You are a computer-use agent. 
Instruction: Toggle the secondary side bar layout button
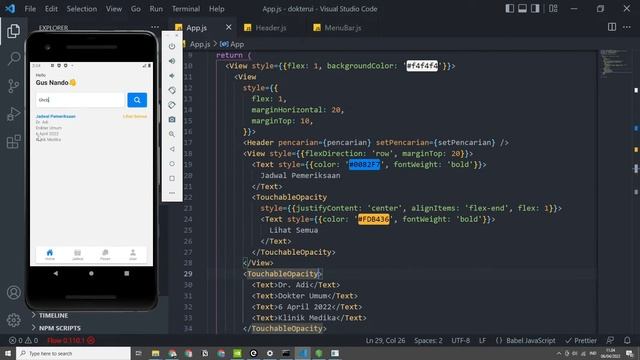(x=535, y=9)
